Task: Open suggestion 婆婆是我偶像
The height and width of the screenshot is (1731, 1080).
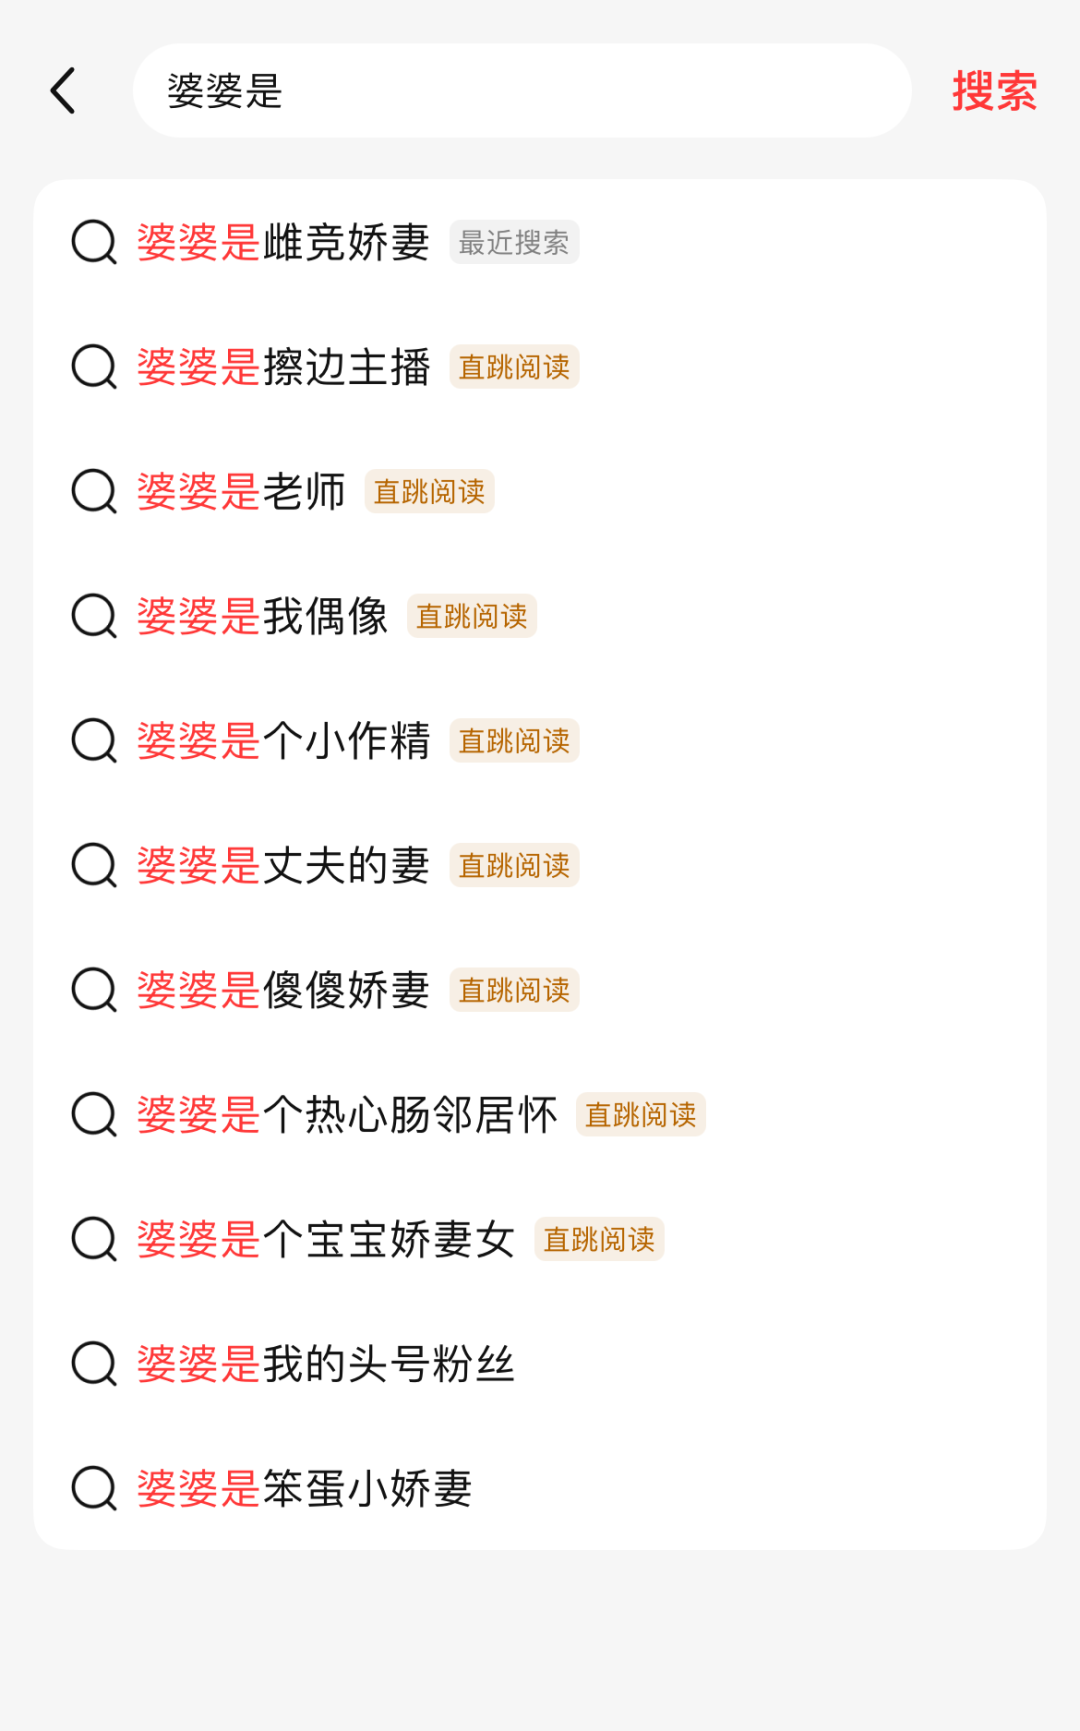Action: 262,616
